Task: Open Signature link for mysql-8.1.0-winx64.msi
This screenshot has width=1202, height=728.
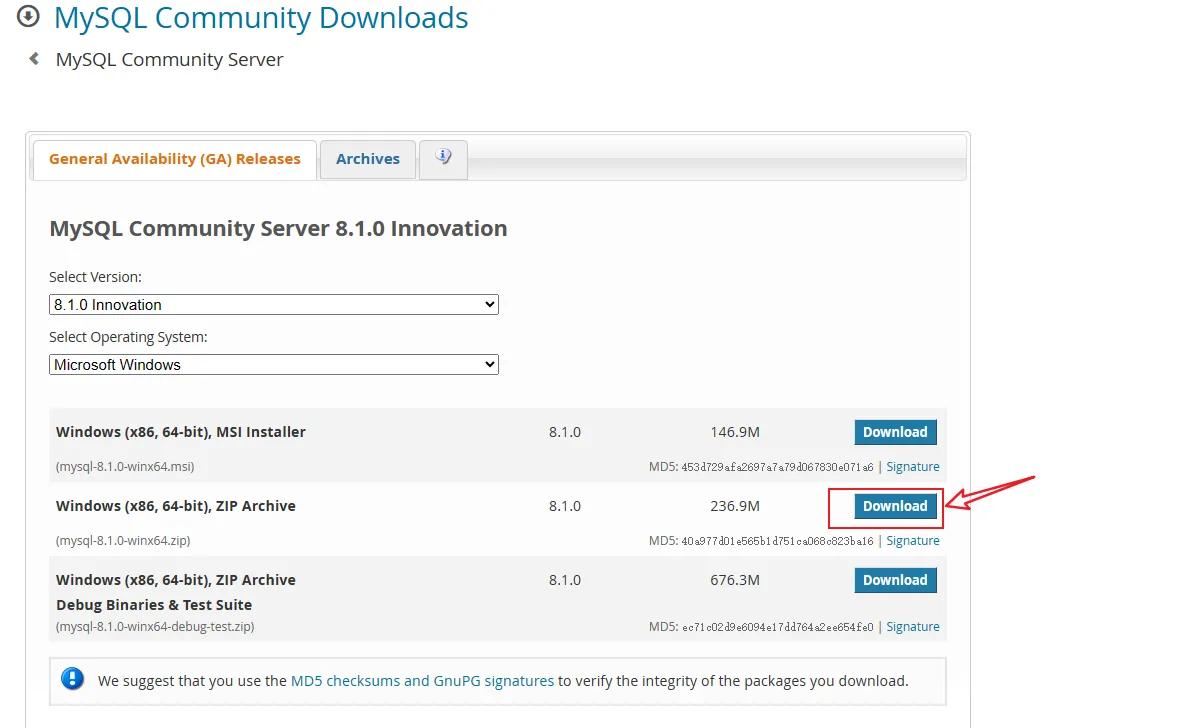Action: point(913,467)
